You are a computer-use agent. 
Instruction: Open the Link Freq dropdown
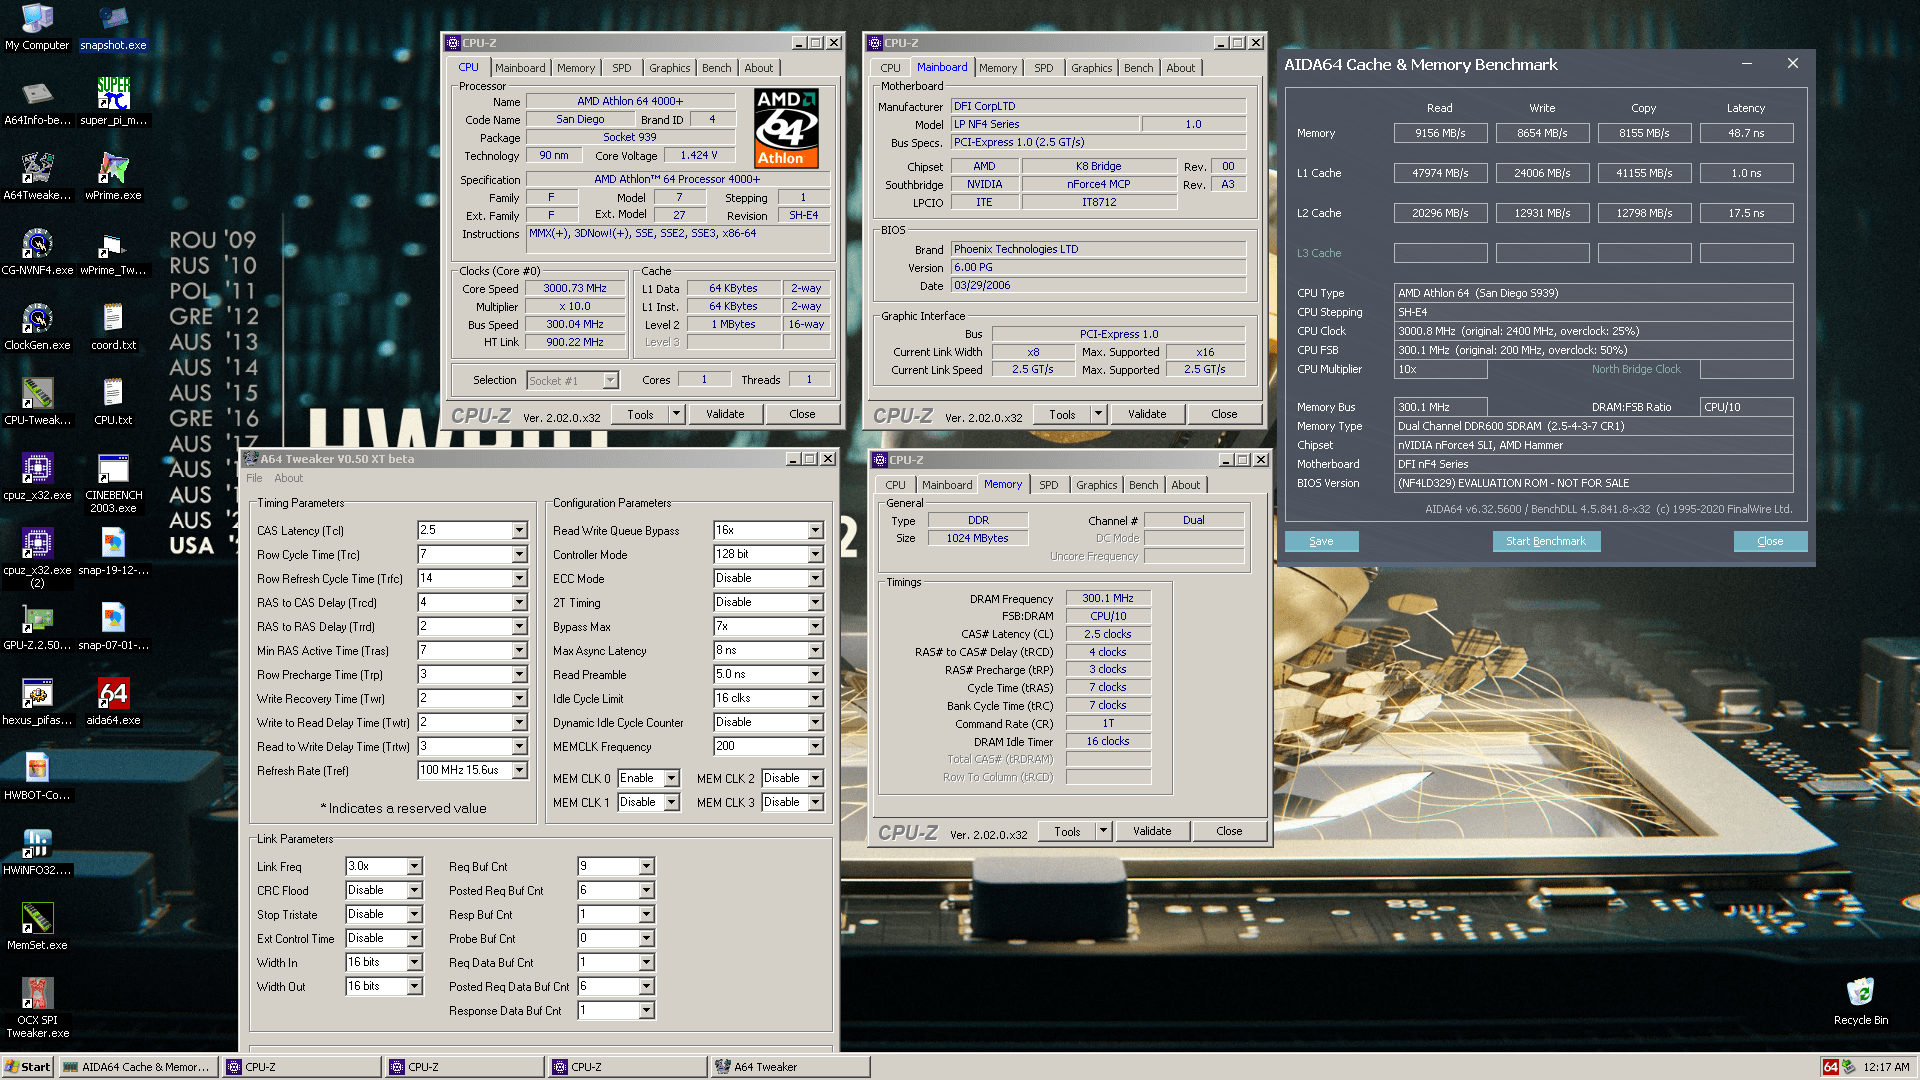pyautogui.click(x=415, y=866)
